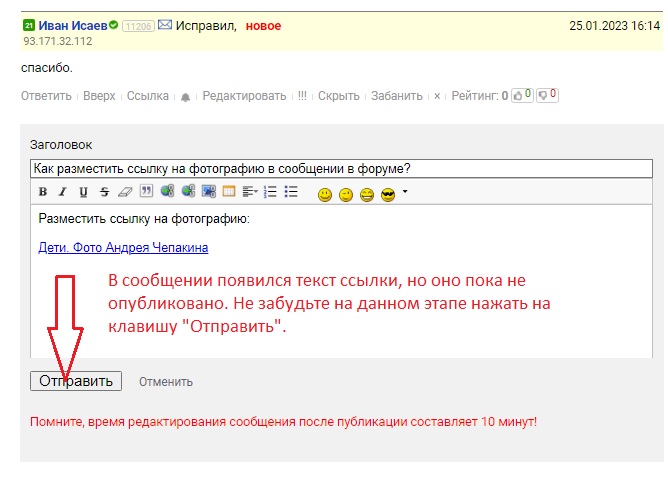The width and height of the screenshot is (668, 480).
Task: Click the 11206 badge after the username
Action: [138, 26]
